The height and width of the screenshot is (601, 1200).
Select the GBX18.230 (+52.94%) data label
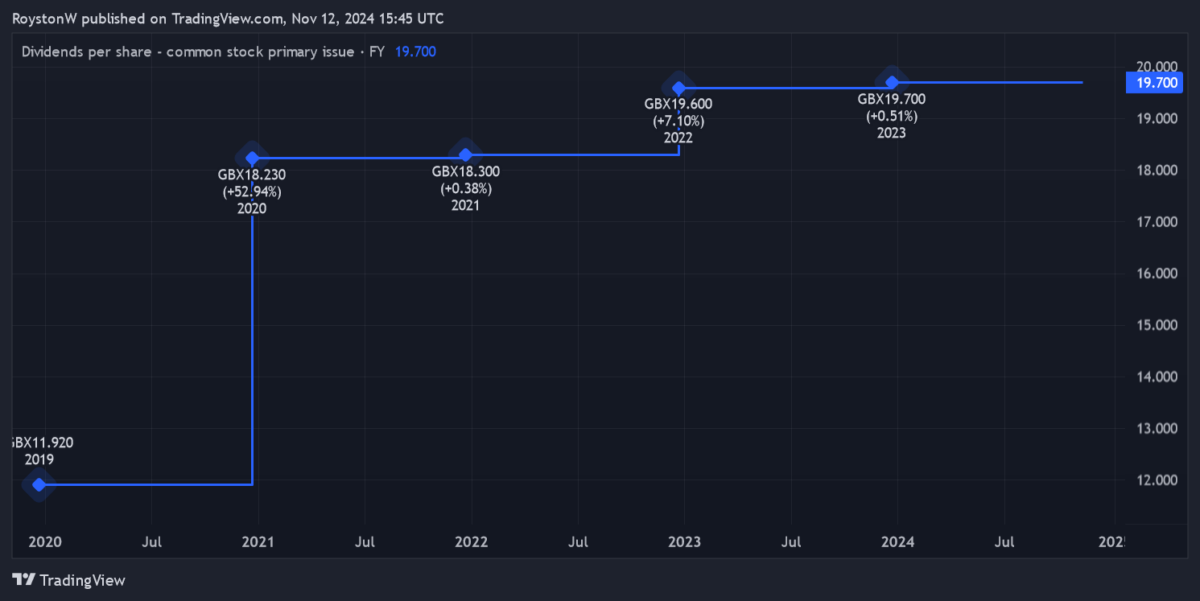(252, 183)
